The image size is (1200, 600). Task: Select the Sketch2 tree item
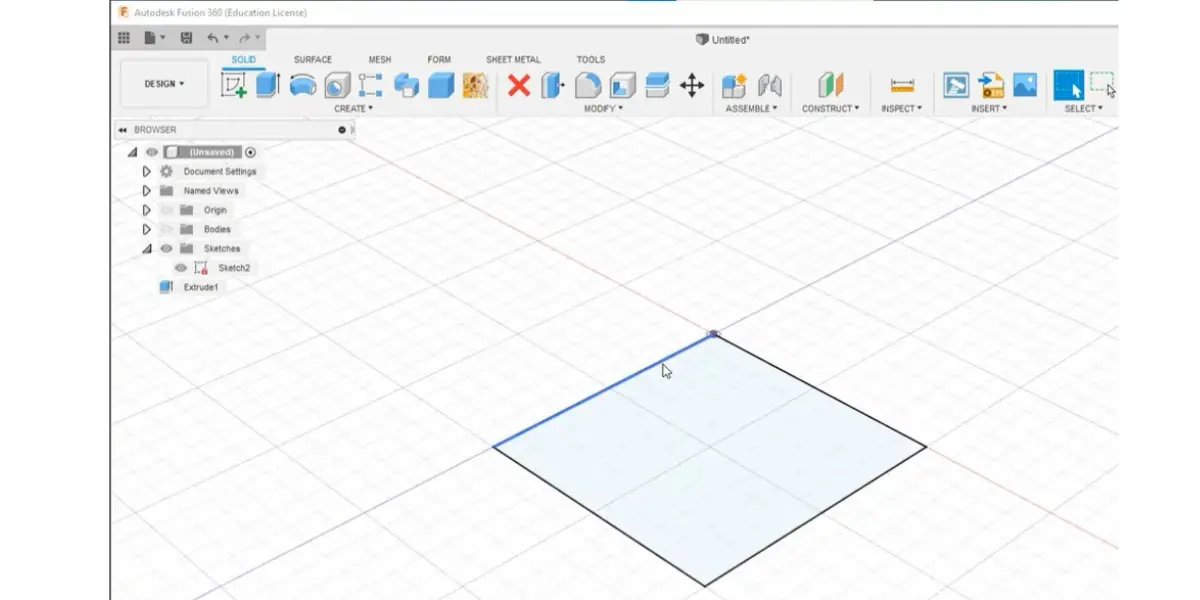(x=234, y=268)
